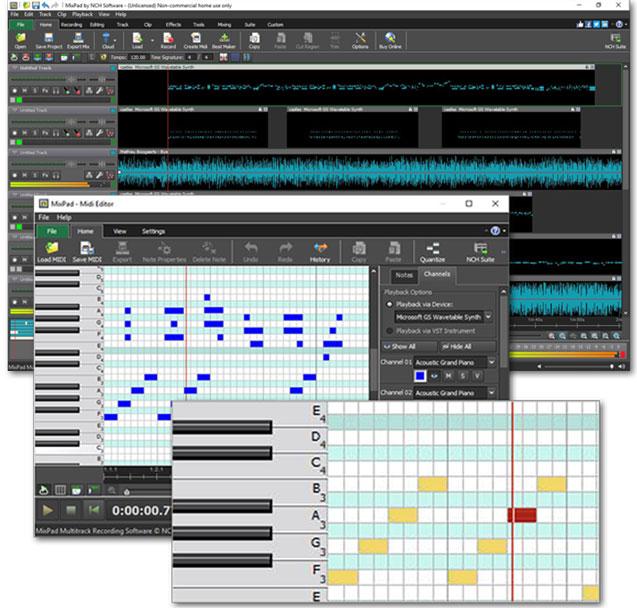Click the Save Project toolbar icon
Screen dimensions: 637x608
pos(49,41)
